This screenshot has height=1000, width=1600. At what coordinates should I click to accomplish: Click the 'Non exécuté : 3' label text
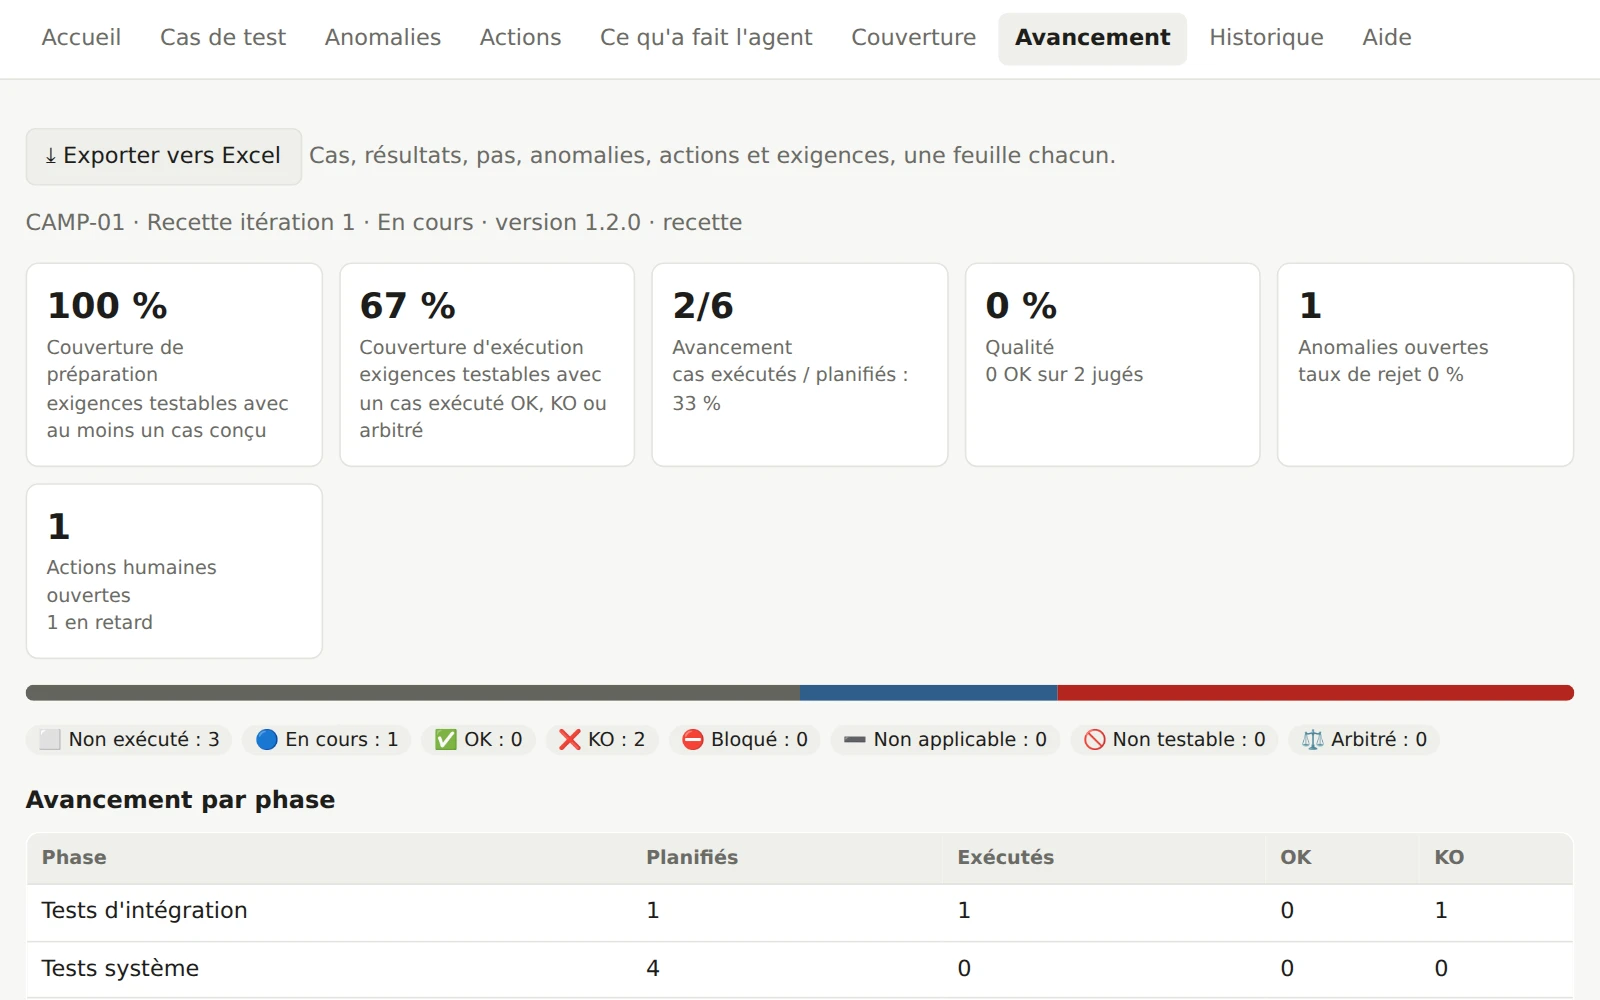pos(144,740)
